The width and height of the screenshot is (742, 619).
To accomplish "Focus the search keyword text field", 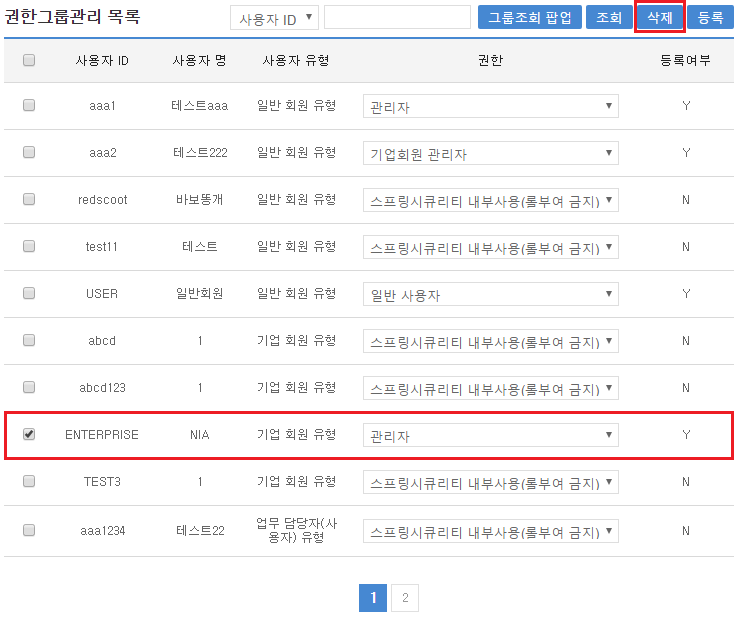I will [x=397, y=18].
